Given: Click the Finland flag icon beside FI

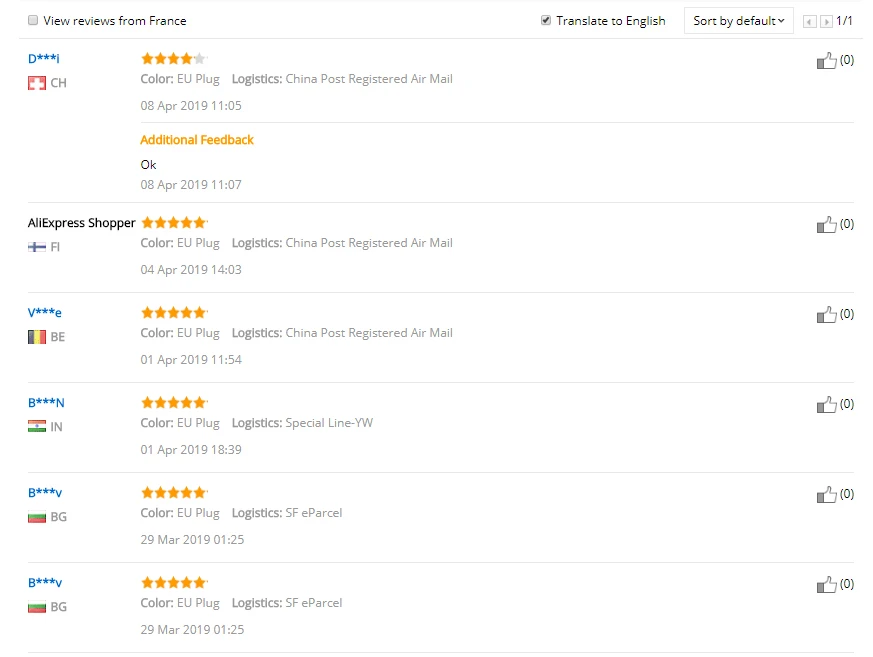Looking at the screenshot, I should [x=37, y=247].
